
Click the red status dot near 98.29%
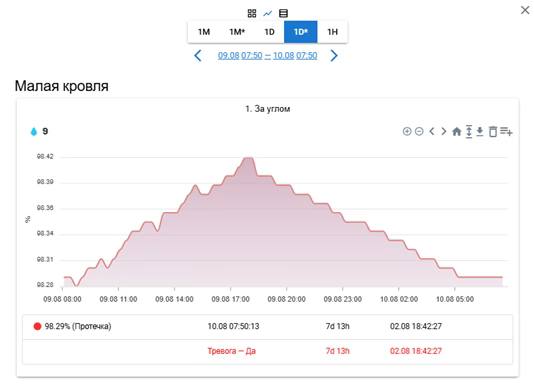[37, 326]
